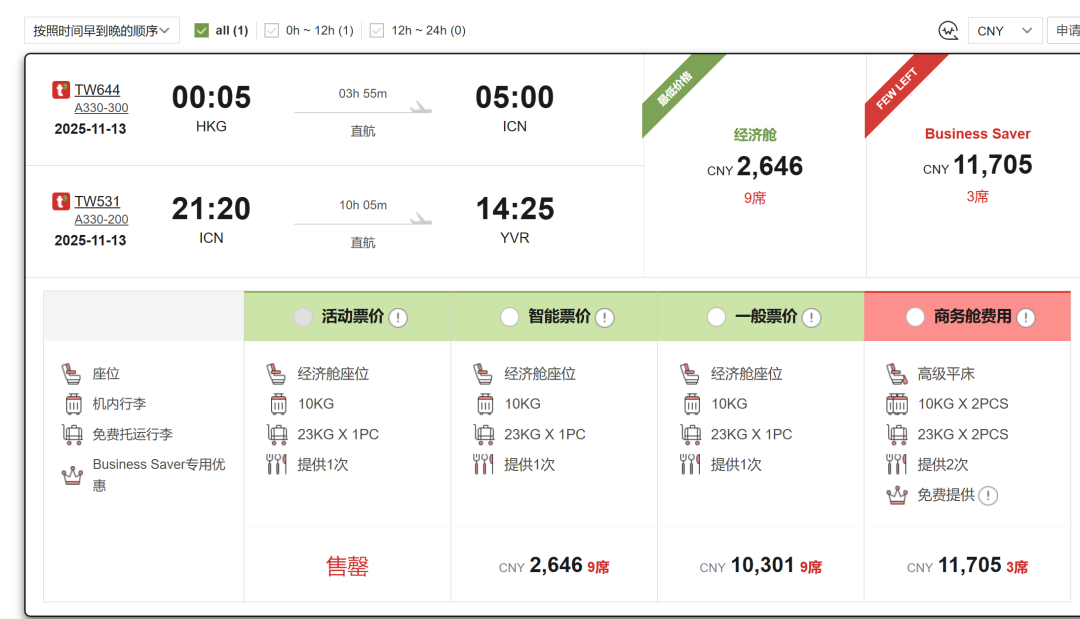Select the 商务舱费用 radio button
The width and height of the screenshot is (1080, 619).
(915, 317)
